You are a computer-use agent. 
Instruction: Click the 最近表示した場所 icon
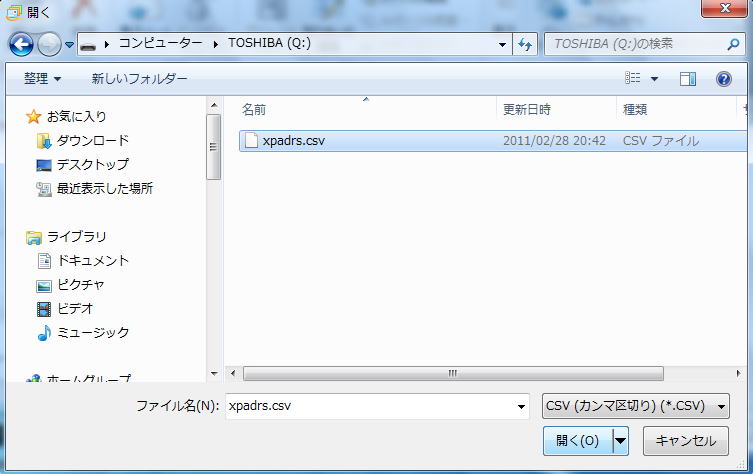click(x=44, y=189)
